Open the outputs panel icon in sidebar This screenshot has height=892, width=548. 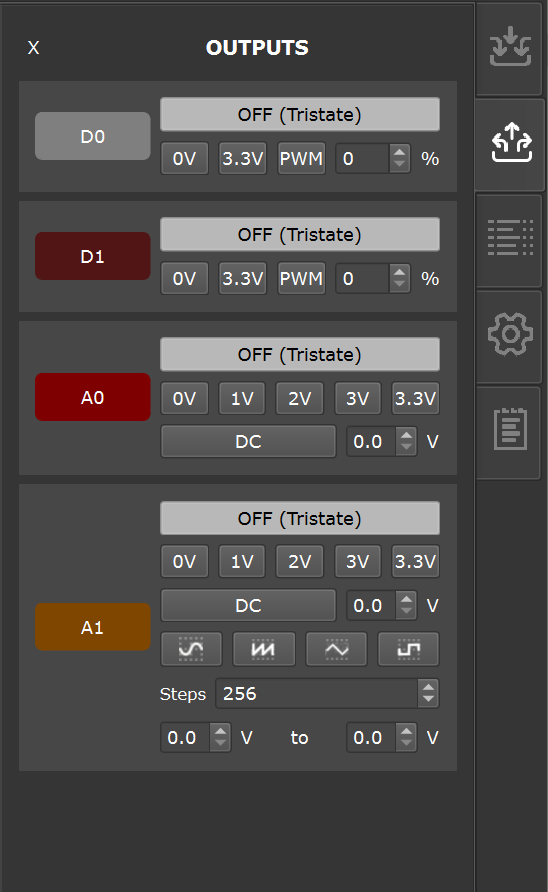click(x=512, y=142)
